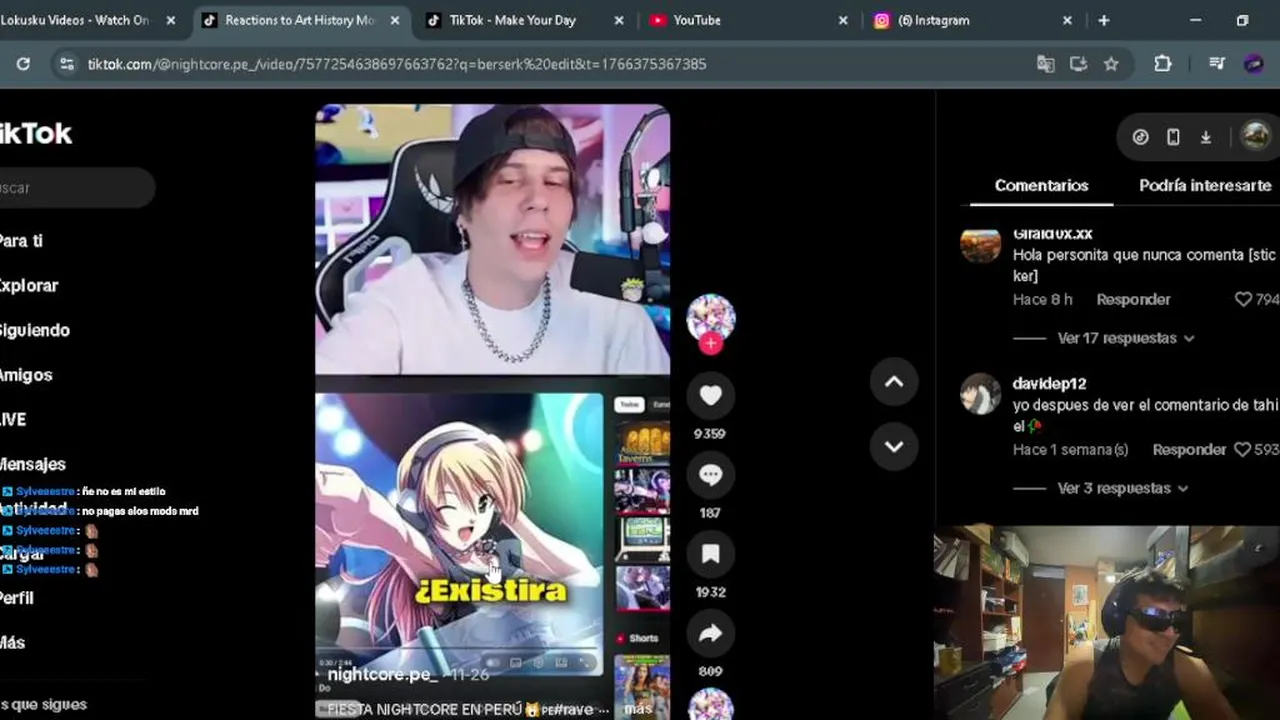This screenshot has width=1280, height=720.
Task: Focus the TikTok search field
Action: (75, 188)
